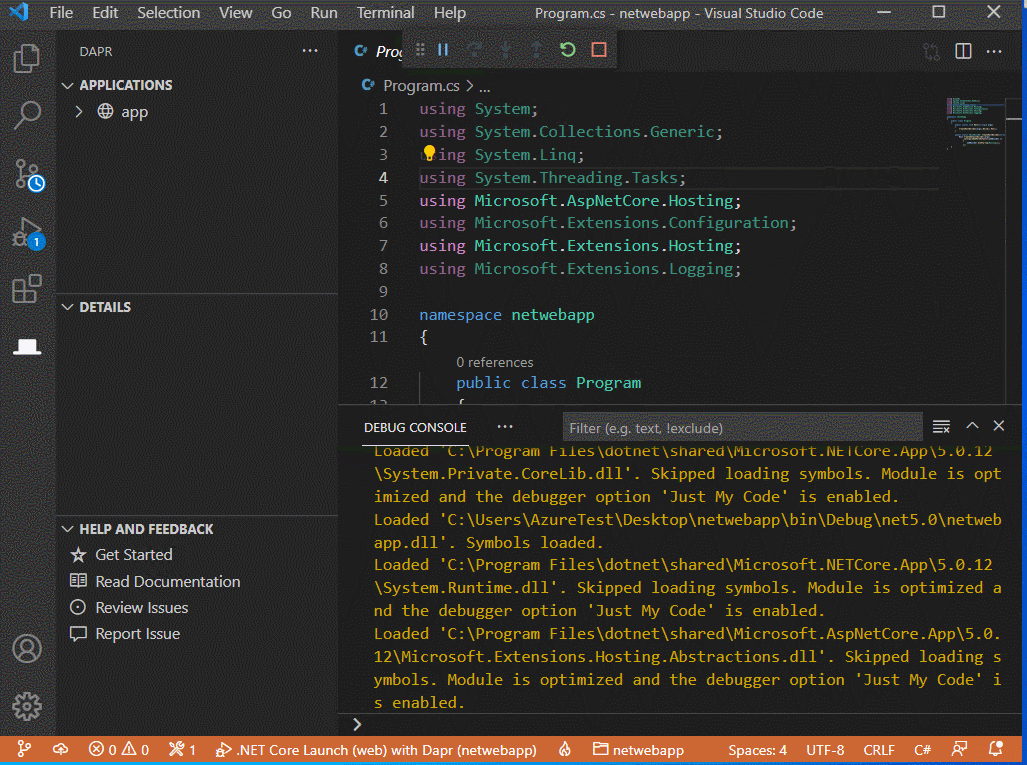
Task: Change file encoding UTF-8
Action: (x=825, y=749)
